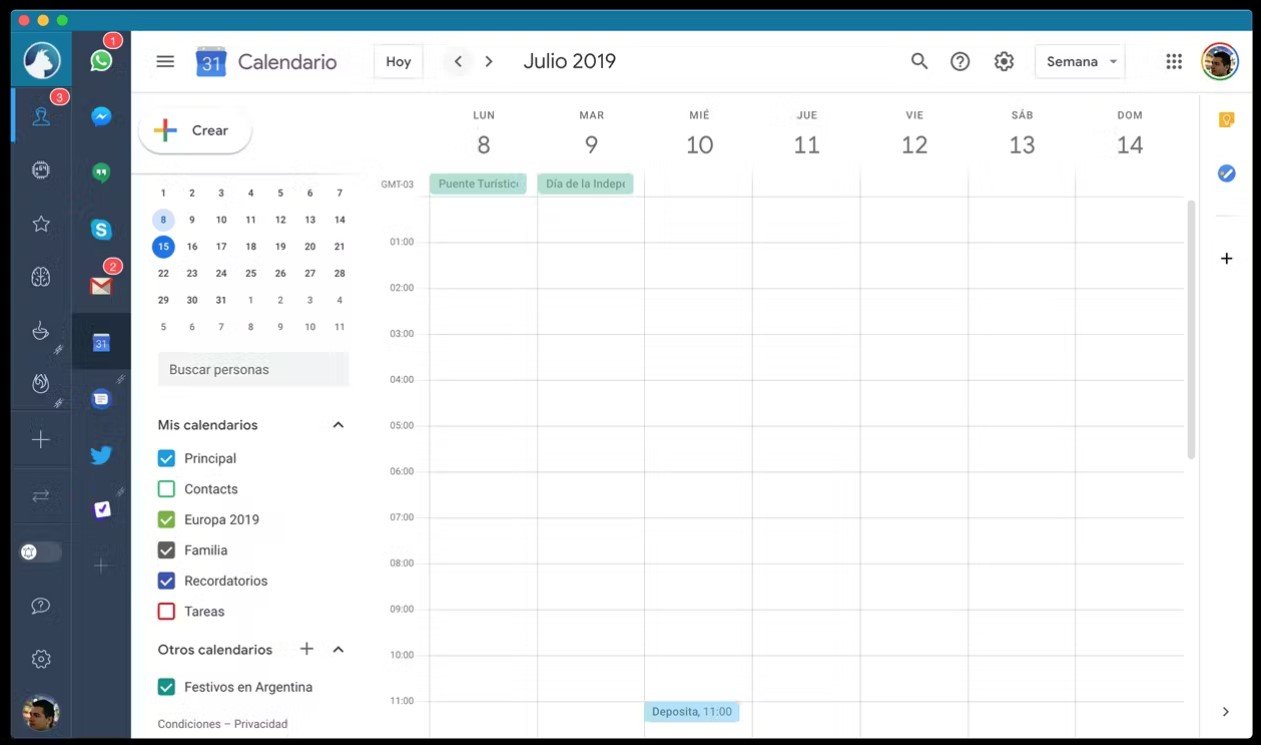
Task: Open the Google apps grid
Action: point(1174,61)
